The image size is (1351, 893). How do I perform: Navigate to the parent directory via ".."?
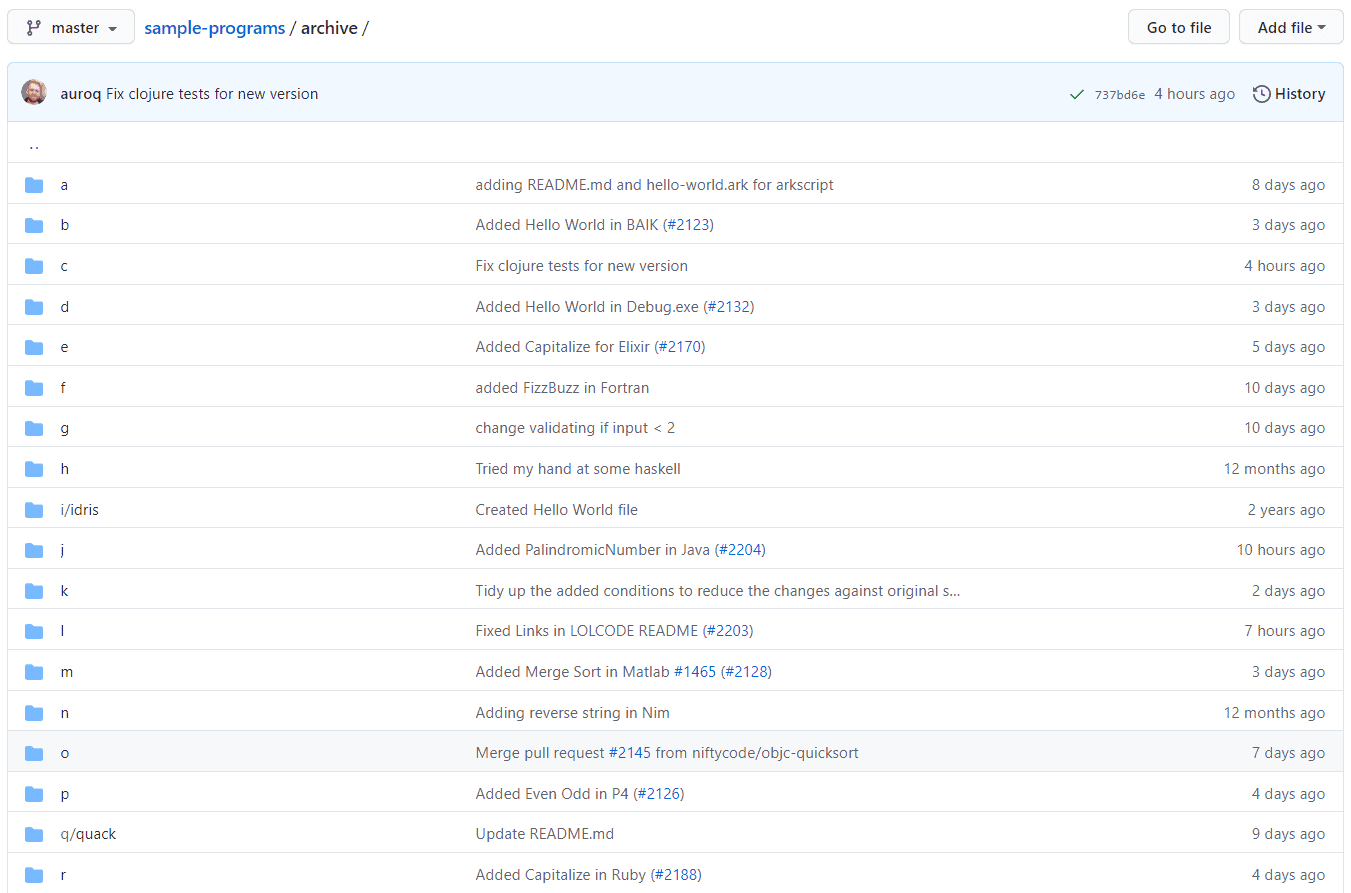(33, 143)
